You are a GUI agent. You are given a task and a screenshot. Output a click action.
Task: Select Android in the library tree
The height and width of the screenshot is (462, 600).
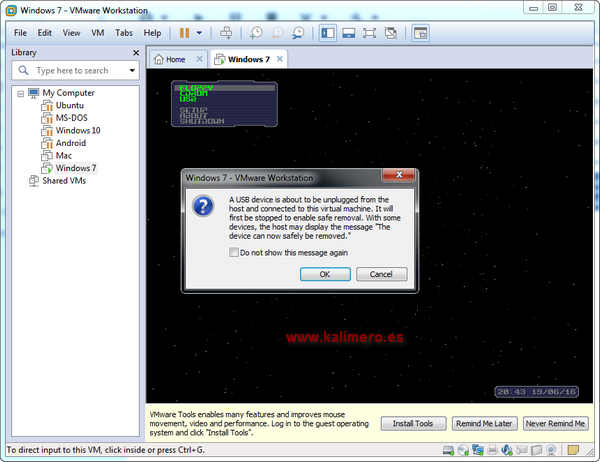(71, 143)
